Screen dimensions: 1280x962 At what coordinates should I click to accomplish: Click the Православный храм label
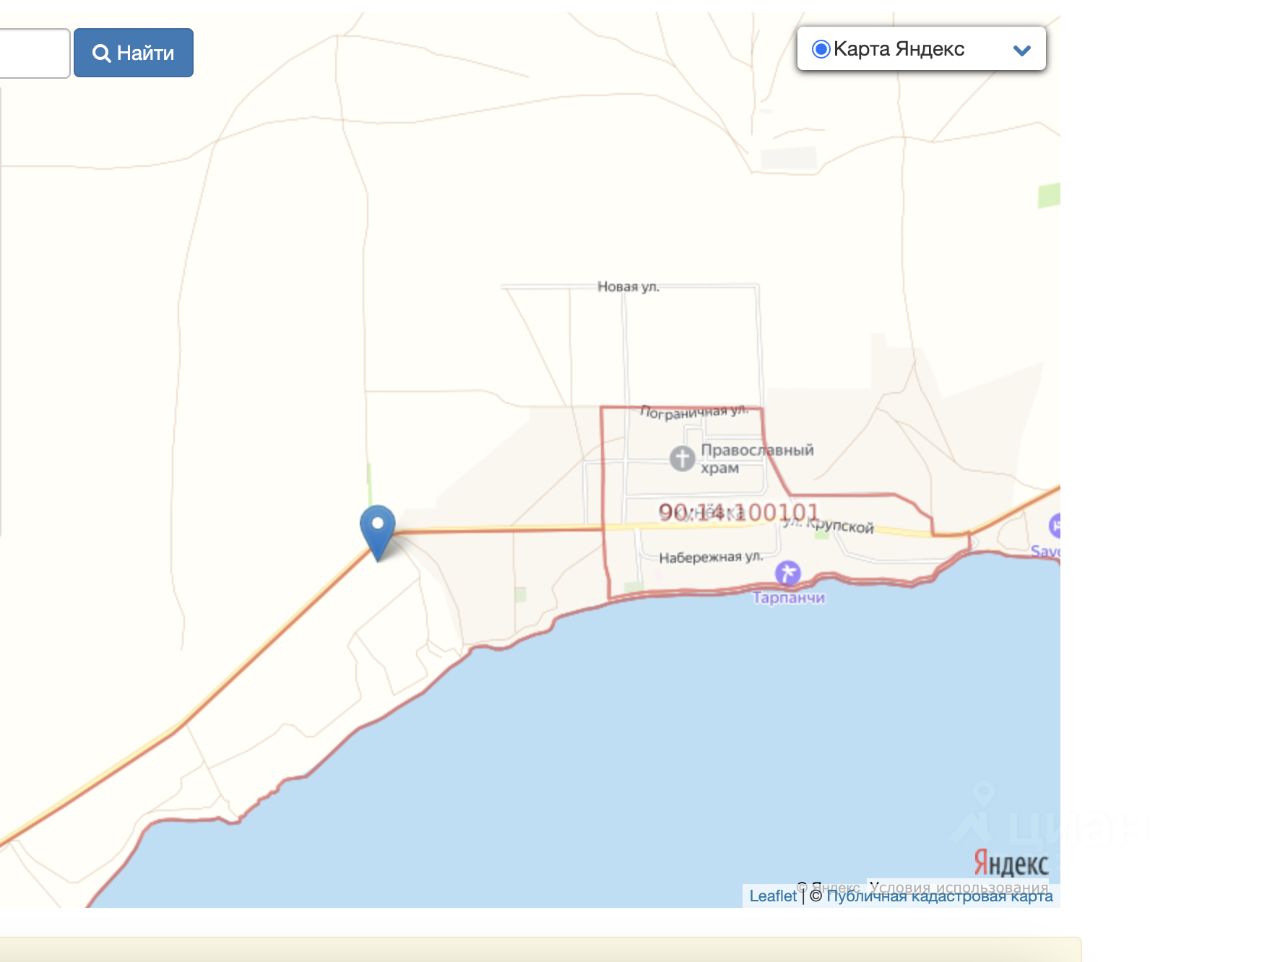tap(757, 459)
